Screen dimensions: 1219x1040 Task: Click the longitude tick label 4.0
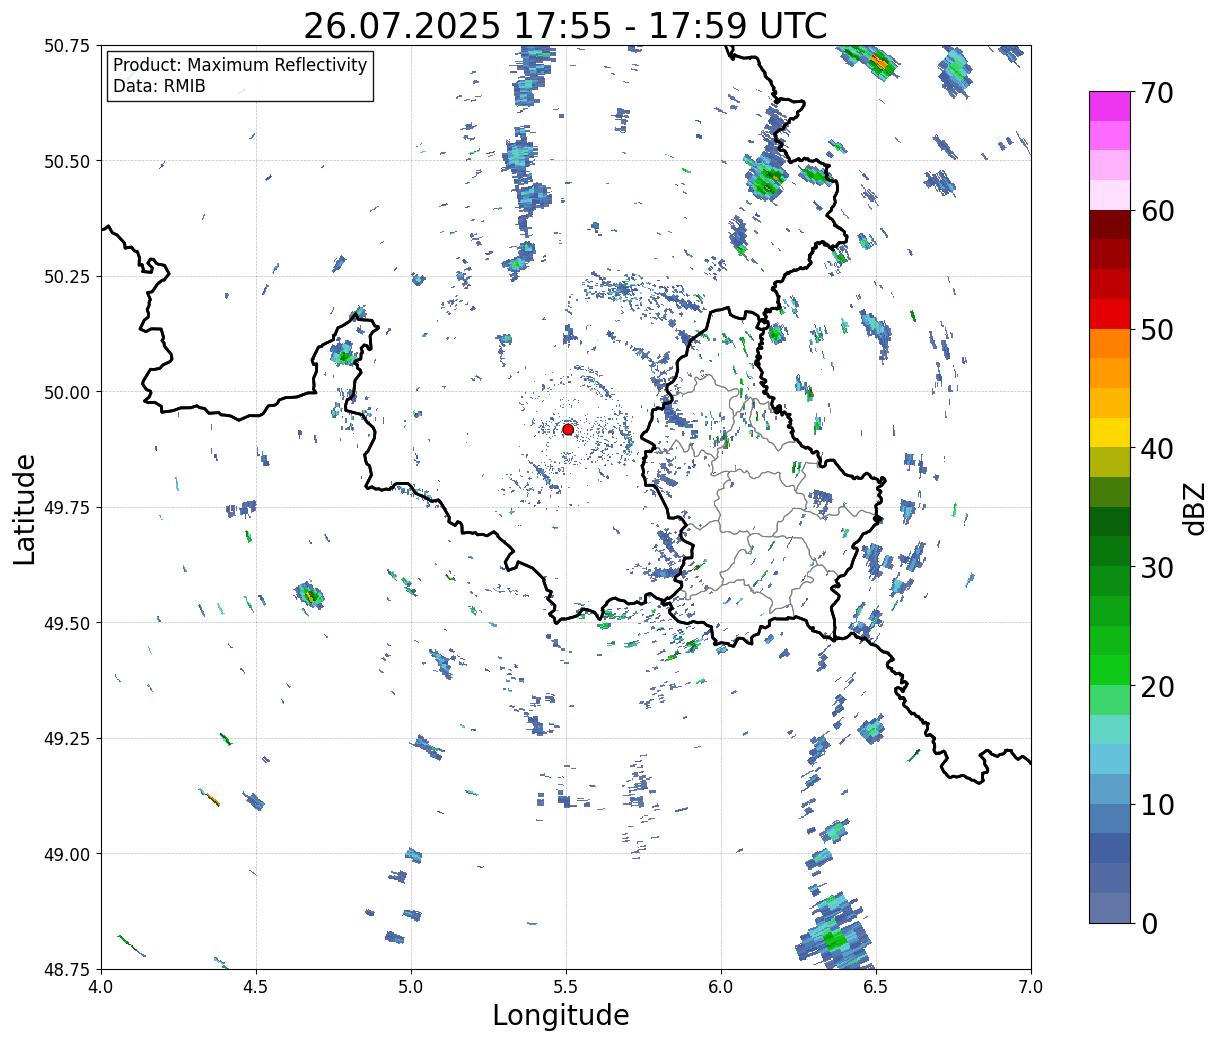(x=101, y=987)
